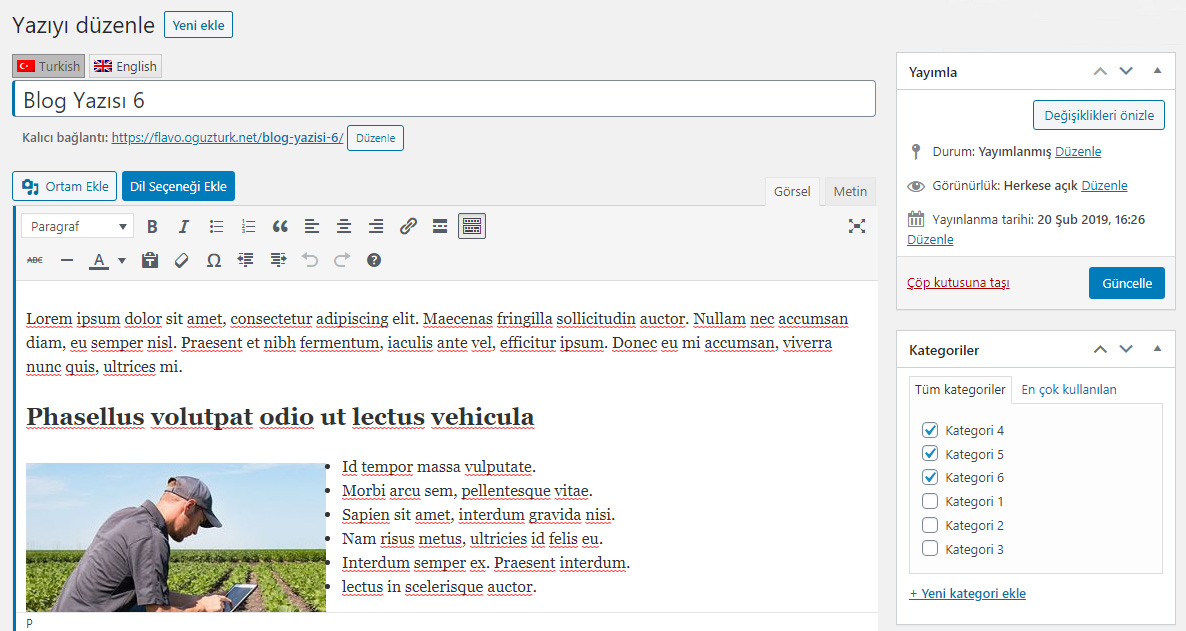Insert a numbered list
This screenshot has width=1186, height=631.
point(248,226)
